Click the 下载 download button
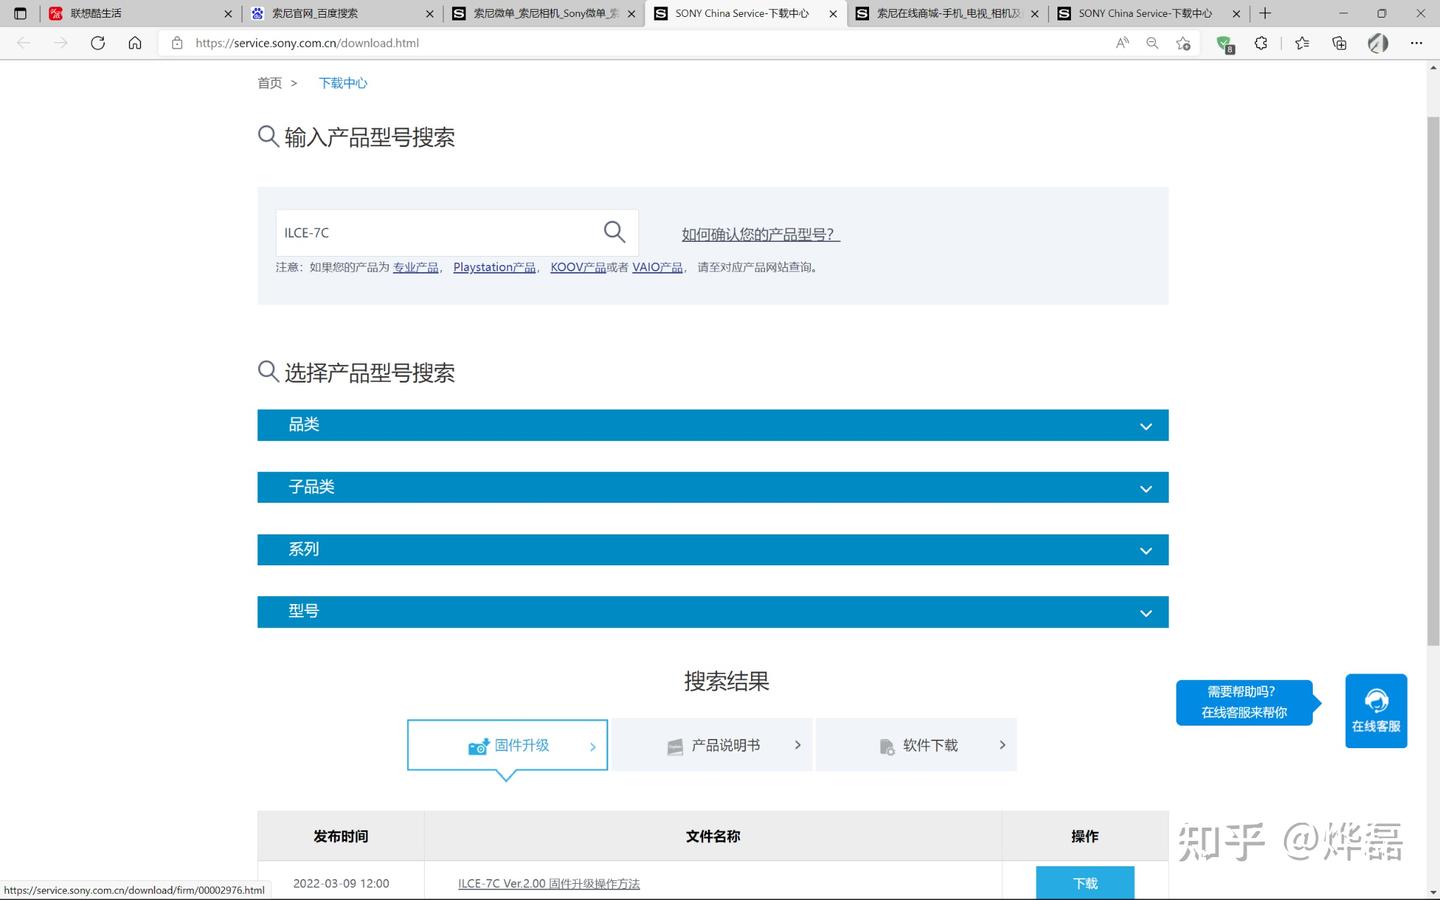The width and height of the screenshot is (1440, 900). click(1084, 883)
